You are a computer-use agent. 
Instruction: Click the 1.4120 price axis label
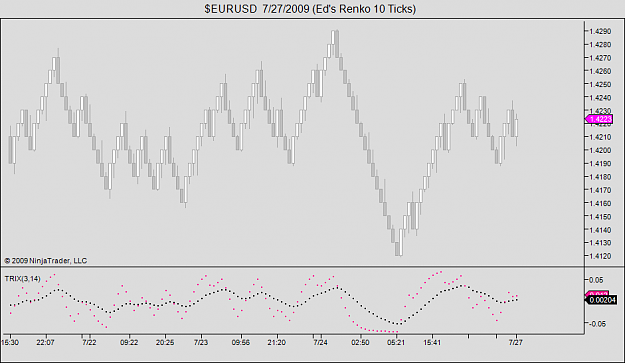click(600, 256)
